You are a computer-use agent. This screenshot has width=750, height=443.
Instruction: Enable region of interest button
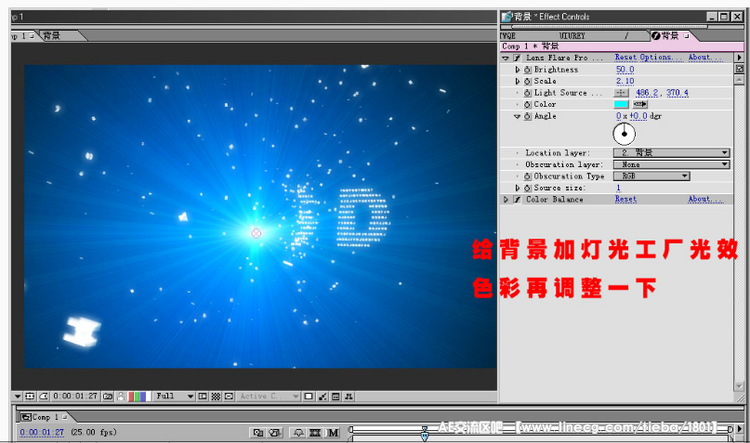tap(202, 396)
